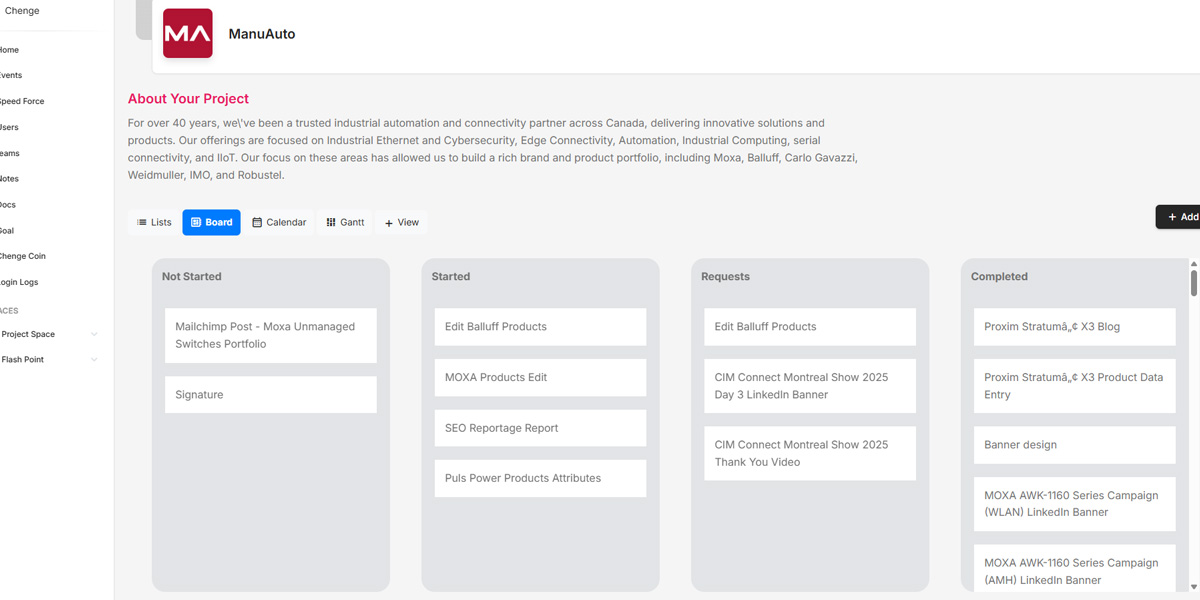Open MOXA AWK-1160 WLAN LinkedIn Banner card

[1075, 504]
